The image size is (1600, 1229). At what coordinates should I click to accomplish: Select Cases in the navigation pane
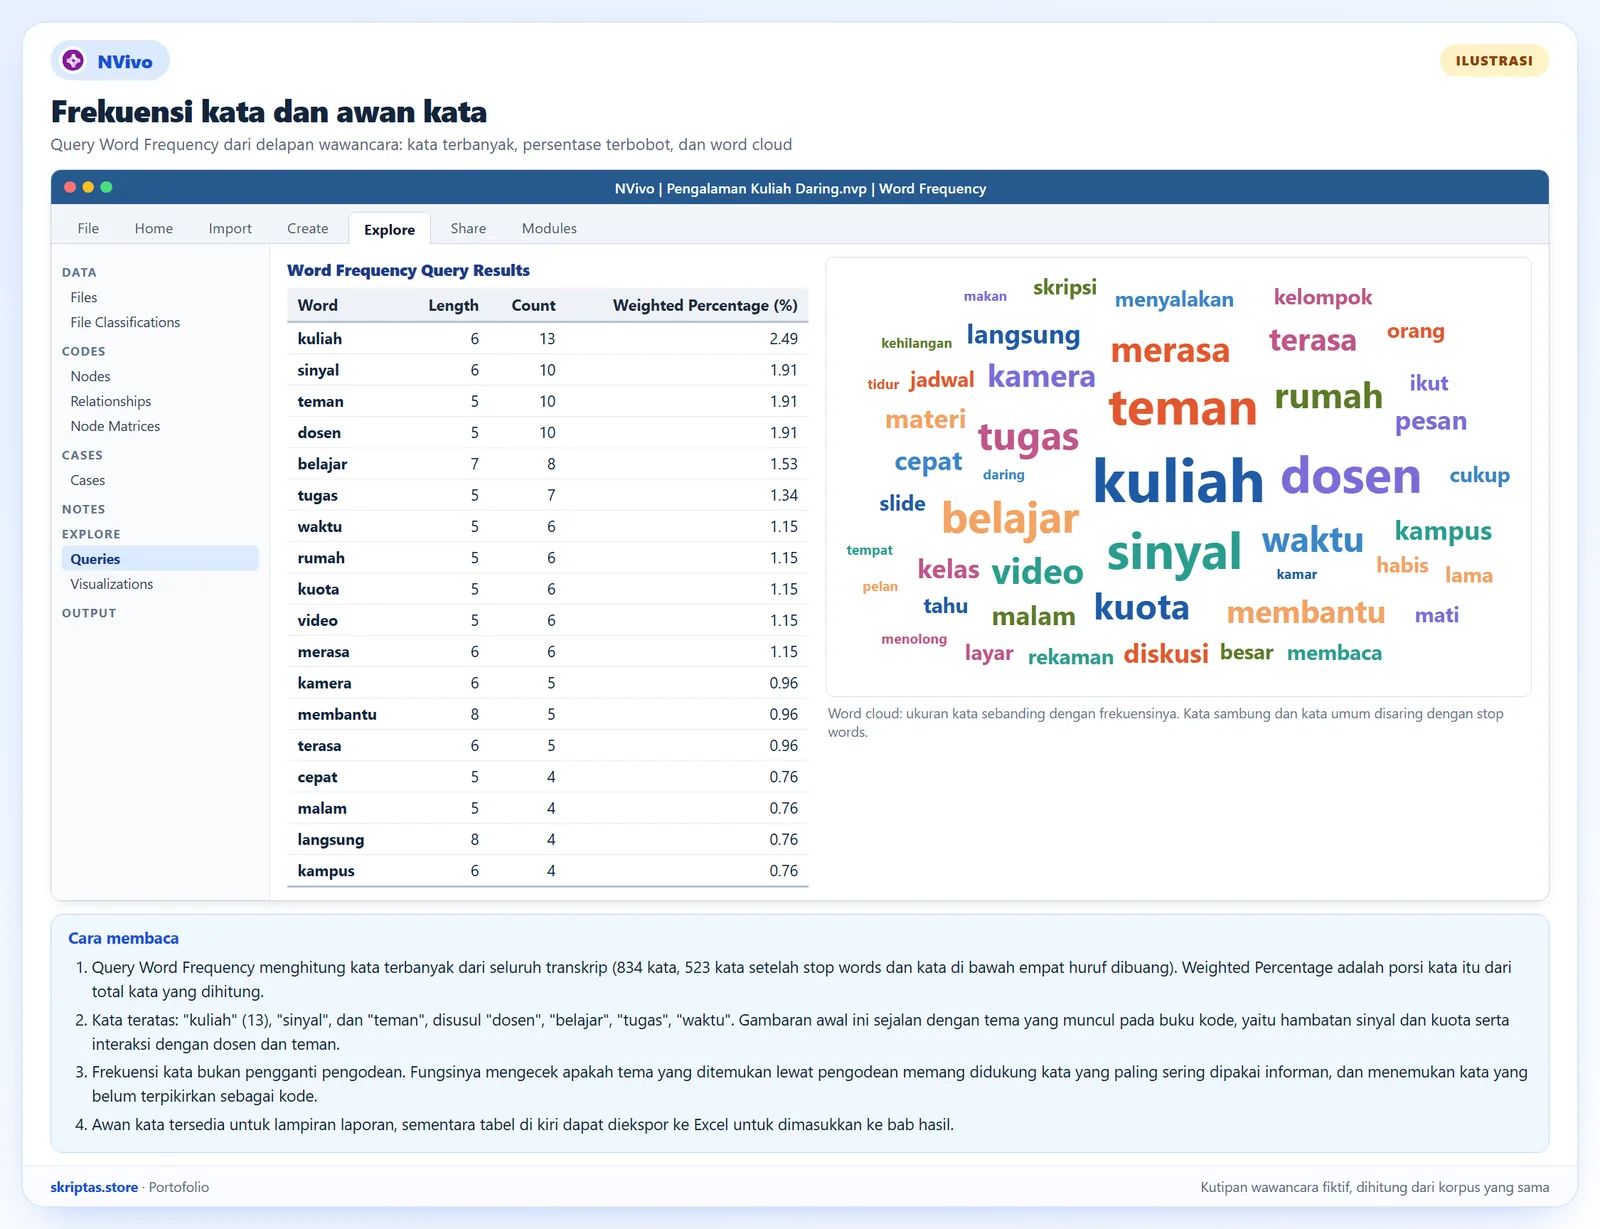(88, 480)
